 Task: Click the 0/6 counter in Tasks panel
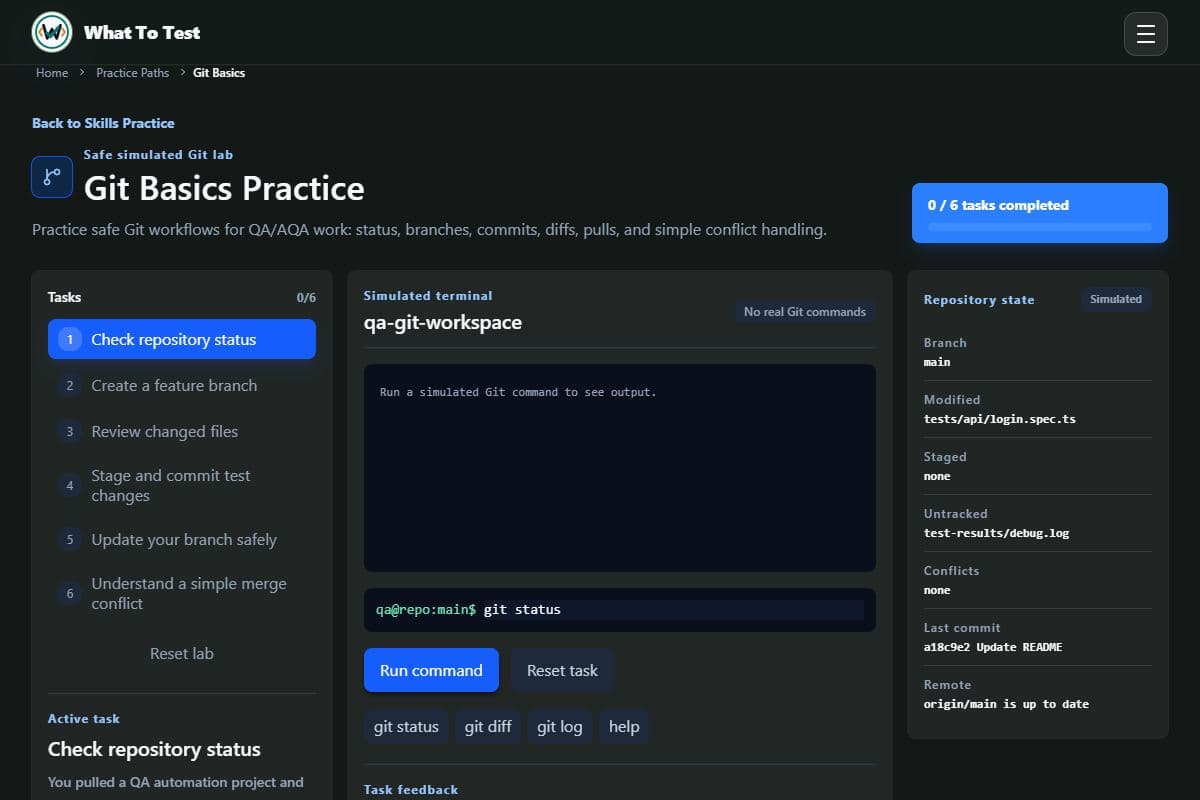tap(306, 297)
